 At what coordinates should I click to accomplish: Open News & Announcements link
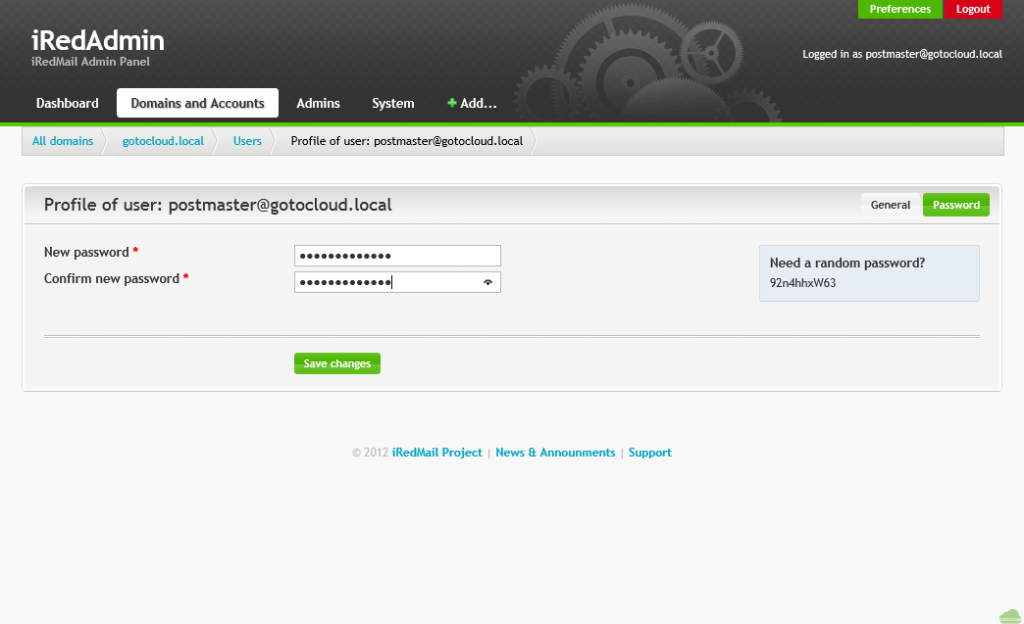tap(555, 453)
